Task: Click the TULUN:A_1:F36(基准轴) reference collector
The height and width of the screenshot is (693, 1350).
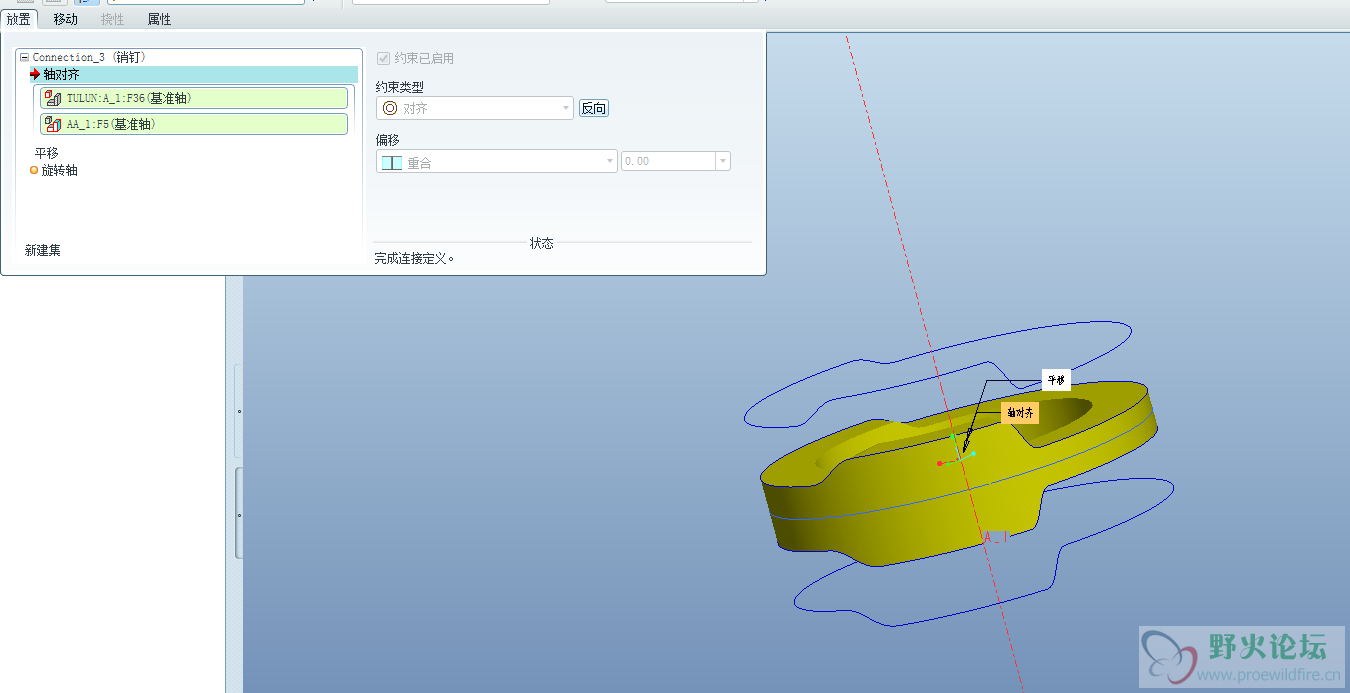Action: pyautogui.click(x=194, y=98)
